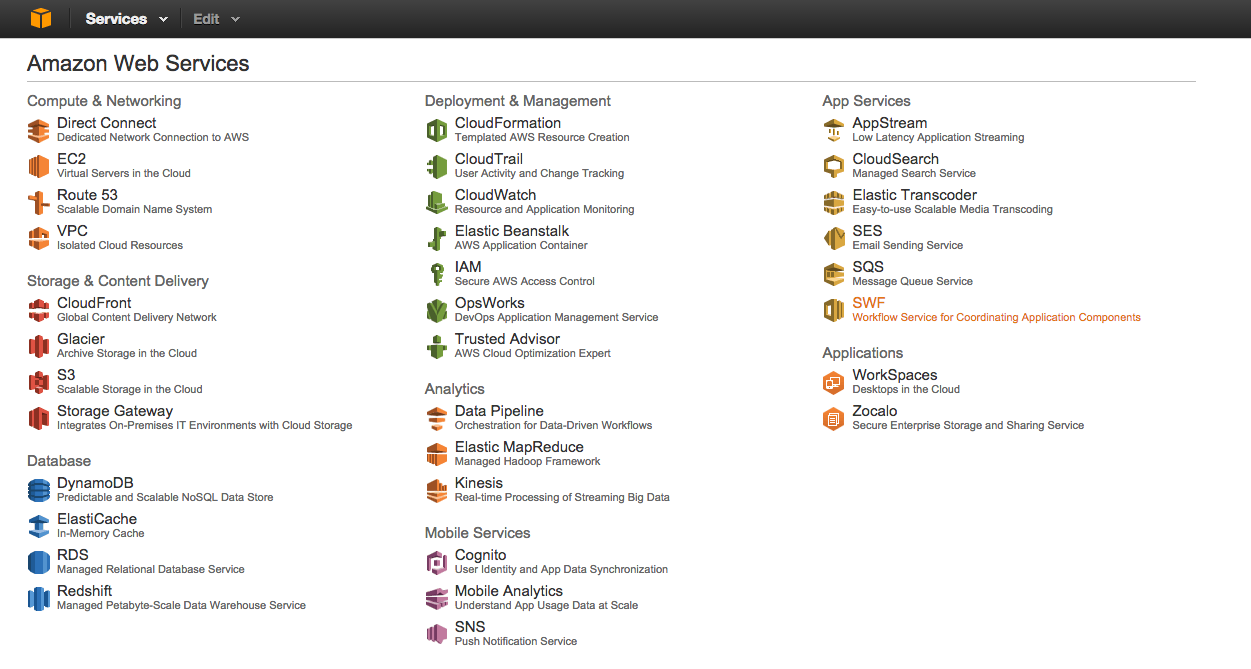Screen dimensions: 1251x669
Task: Open the Services dropdown menu
Action: 127,19
